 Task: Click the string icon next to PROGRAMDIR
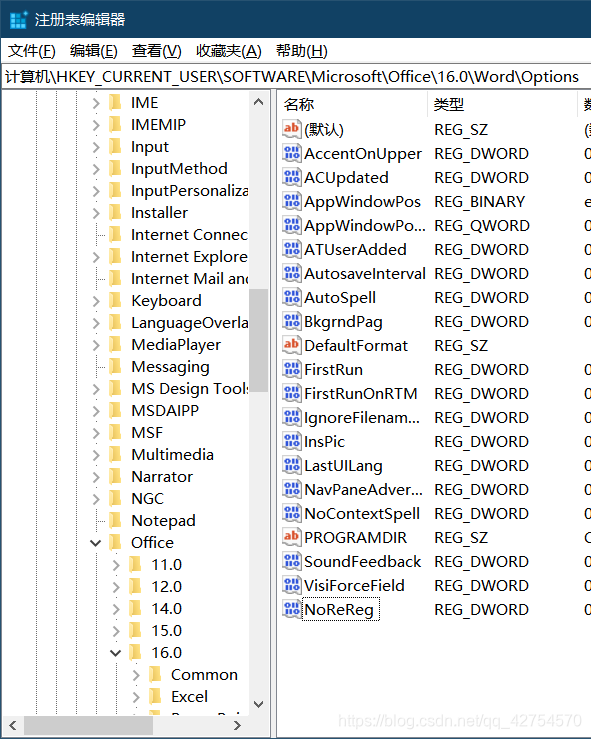[x=292, y=537]
